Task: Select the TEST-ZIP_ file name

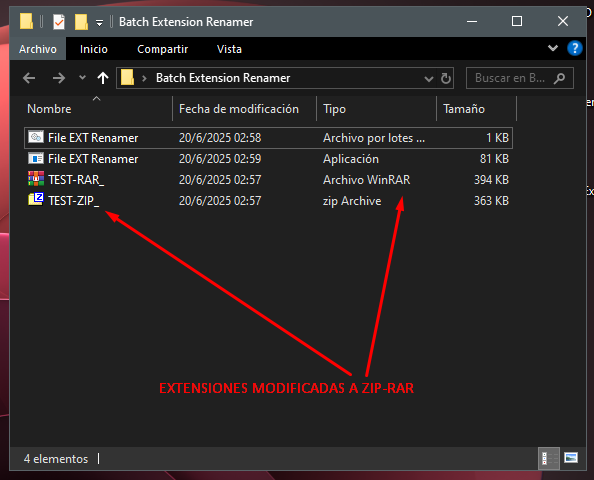Action: tap(73, 201)
